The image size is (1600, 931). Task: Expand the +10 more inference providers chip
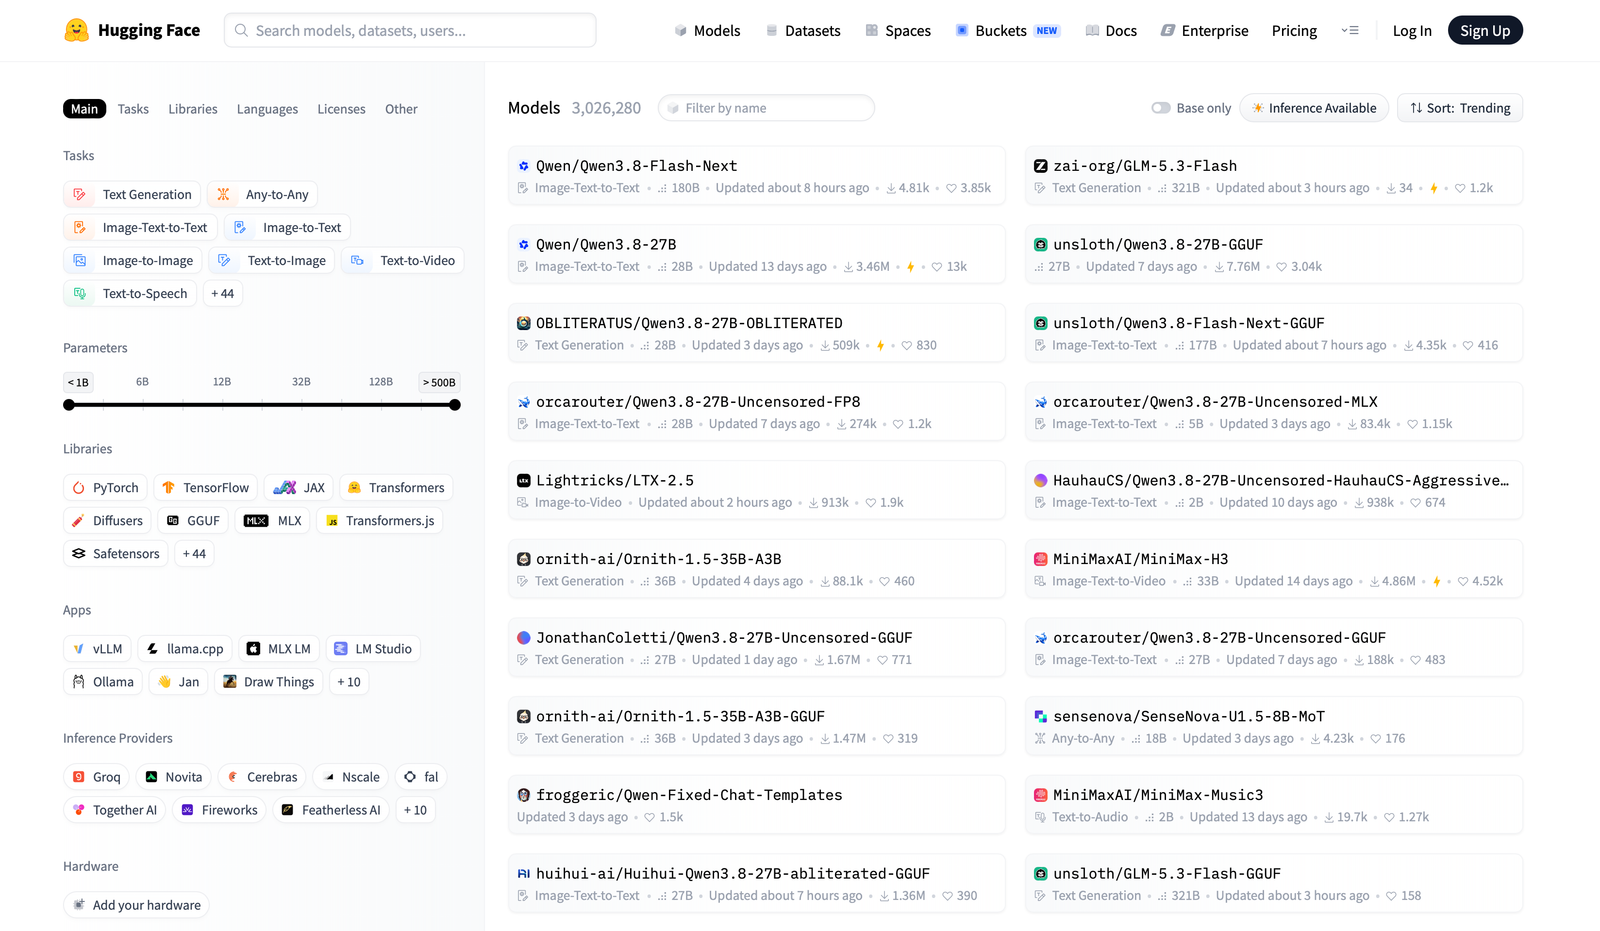(x=415, y=810)
